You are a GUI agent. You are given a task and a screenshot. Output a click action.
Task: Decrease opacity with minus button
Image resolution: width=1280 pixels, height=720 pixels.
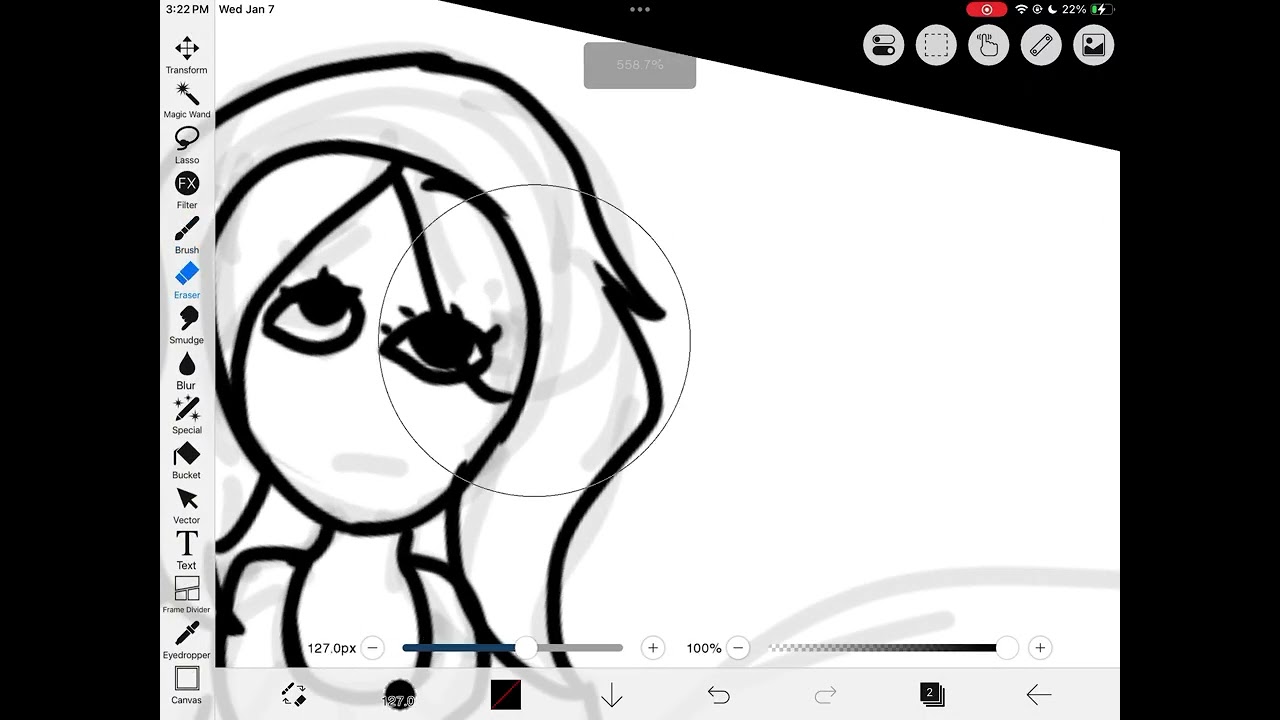[x=738, y=648]
